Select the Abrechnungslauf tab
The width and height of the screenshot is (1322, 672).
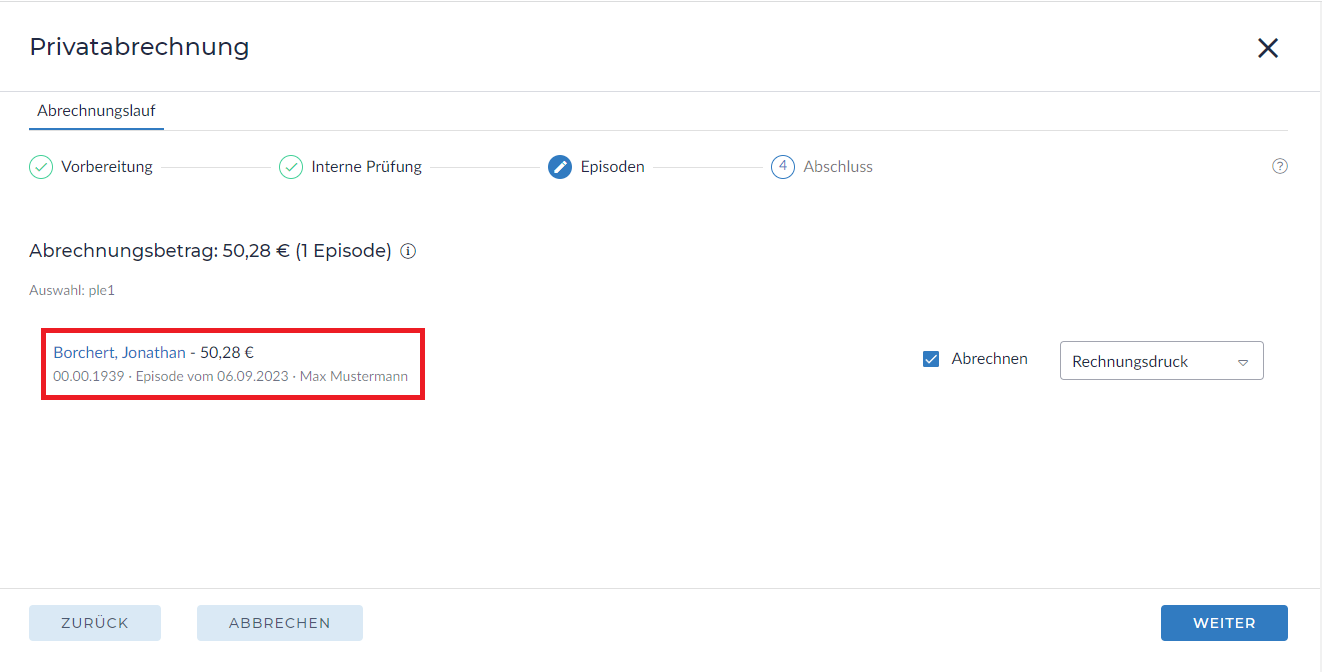(x=96, y=111)
